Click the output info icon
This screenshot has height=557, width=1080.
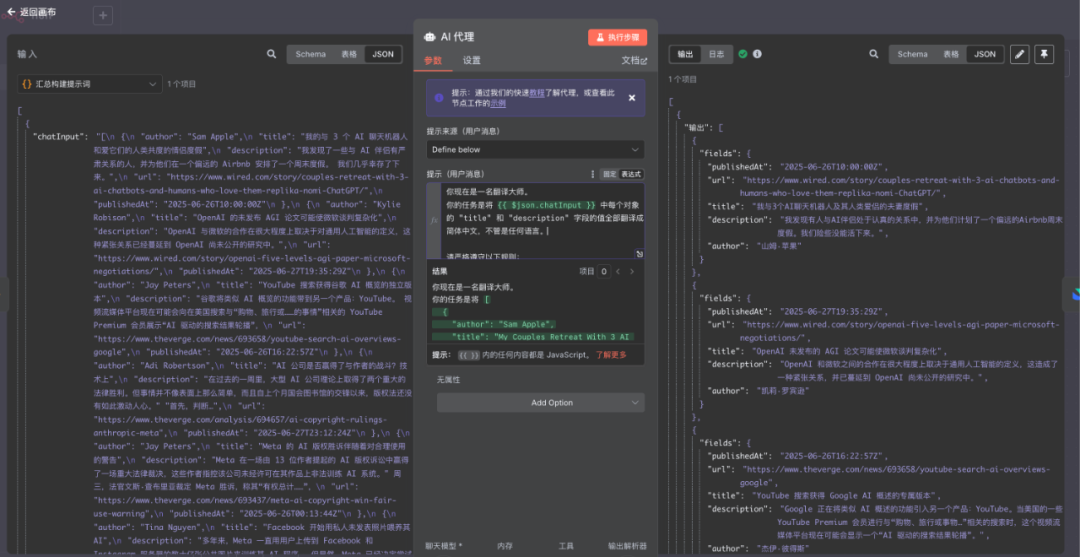pos(757,54)
